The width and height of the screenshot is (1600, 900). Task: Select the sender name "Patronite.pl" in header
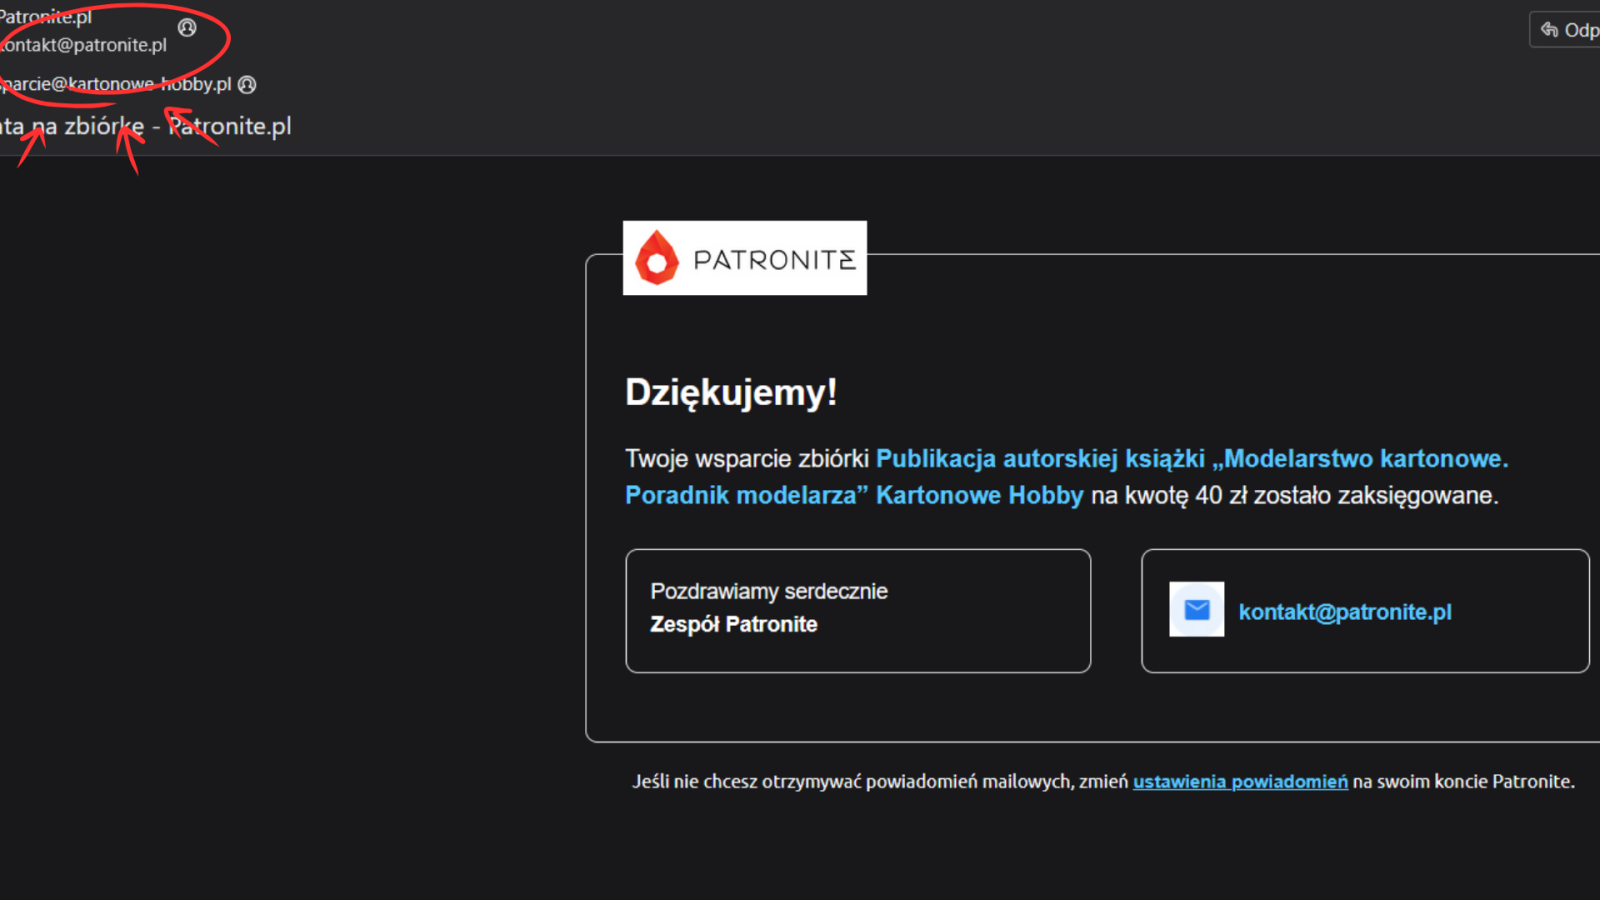[x=46, y=17]
